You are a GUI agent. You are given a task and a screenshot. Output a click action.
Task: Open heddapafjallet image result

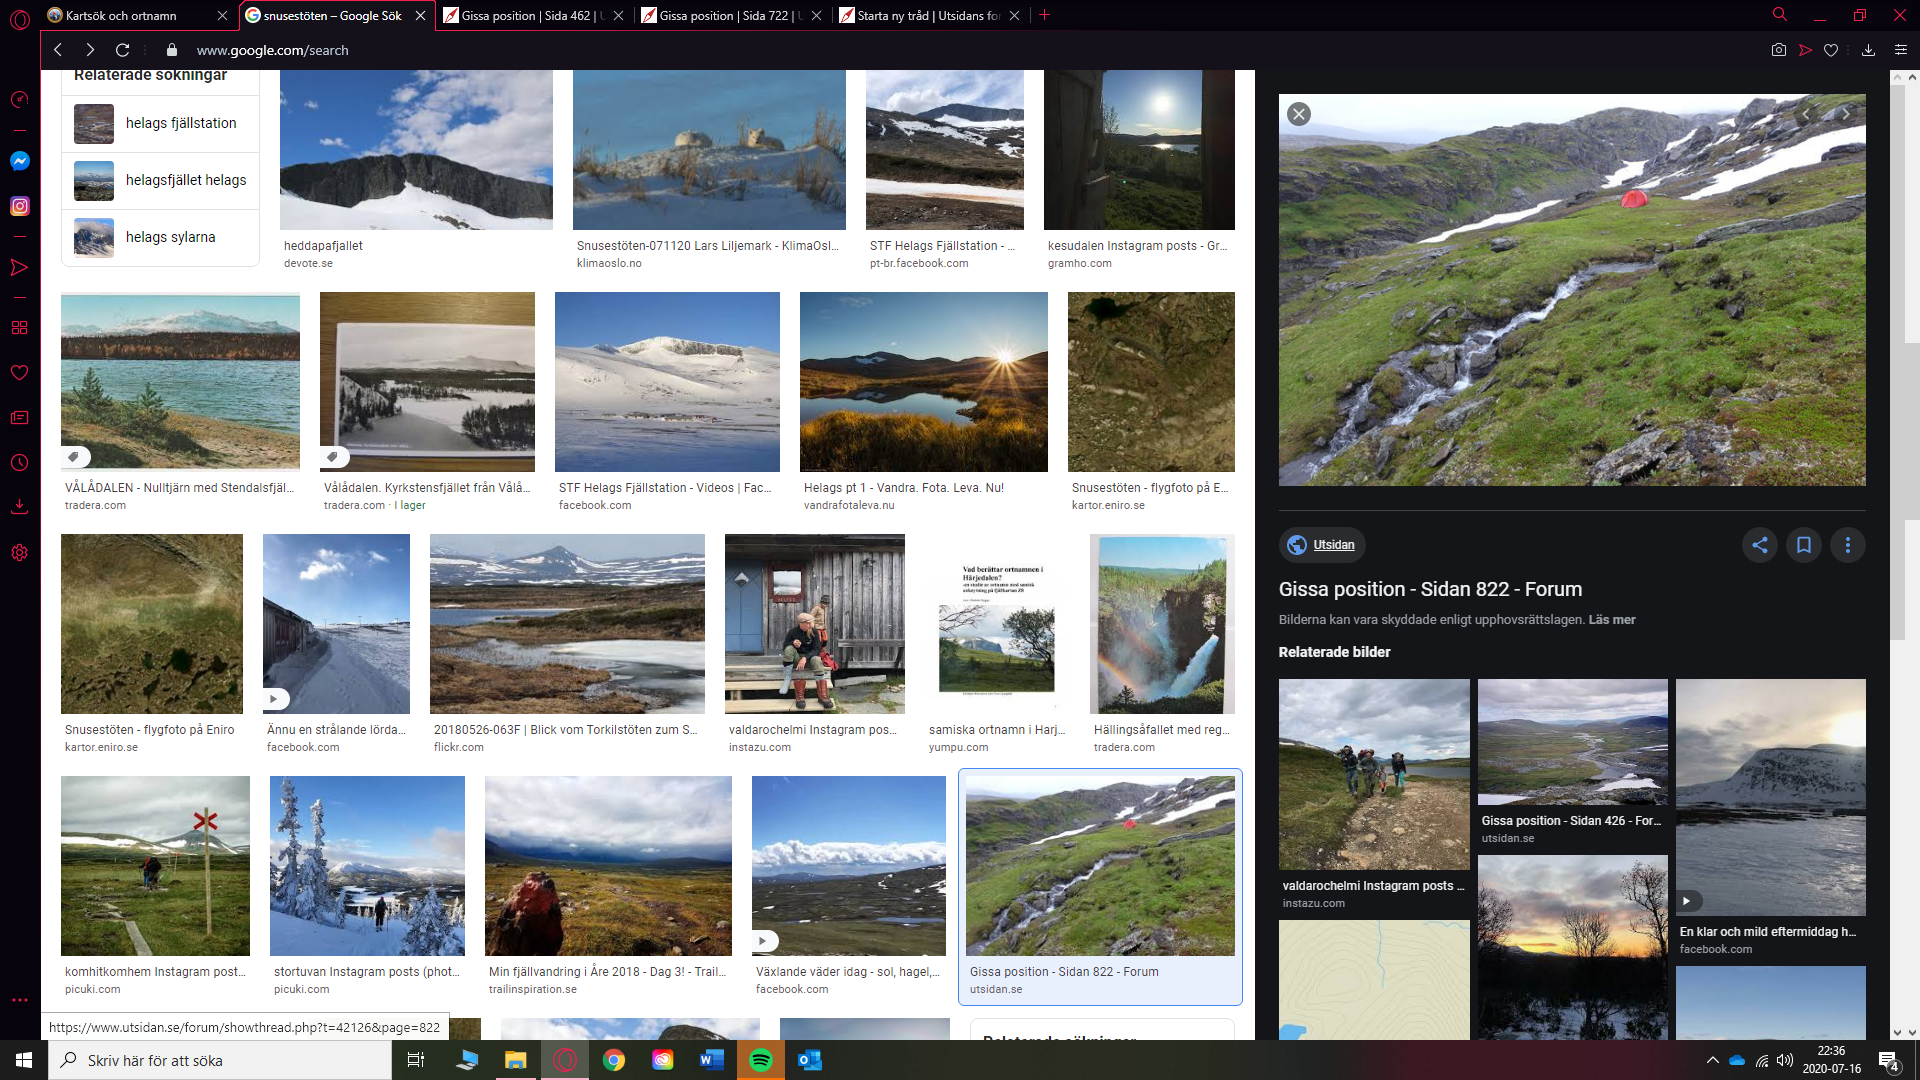pyautogui.click(x=416, y=150)
